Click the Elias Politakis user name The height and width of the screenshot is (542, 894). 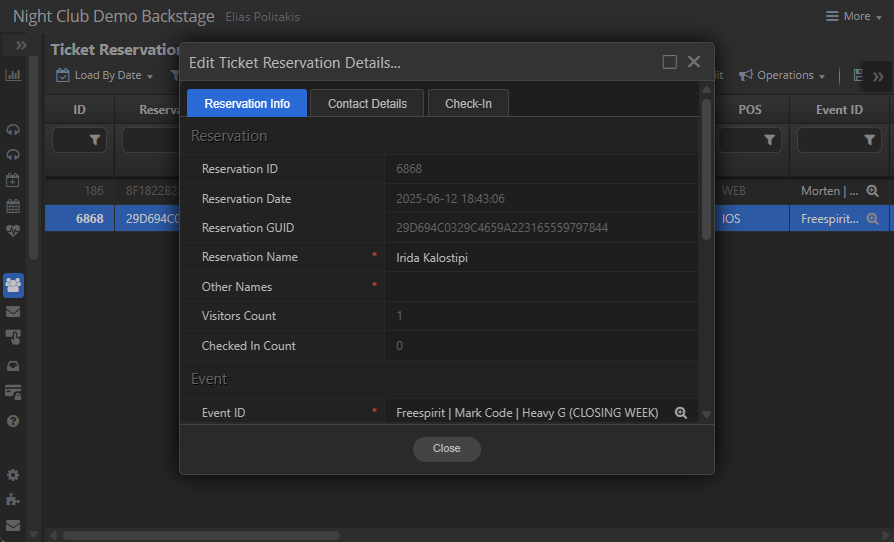262,17
